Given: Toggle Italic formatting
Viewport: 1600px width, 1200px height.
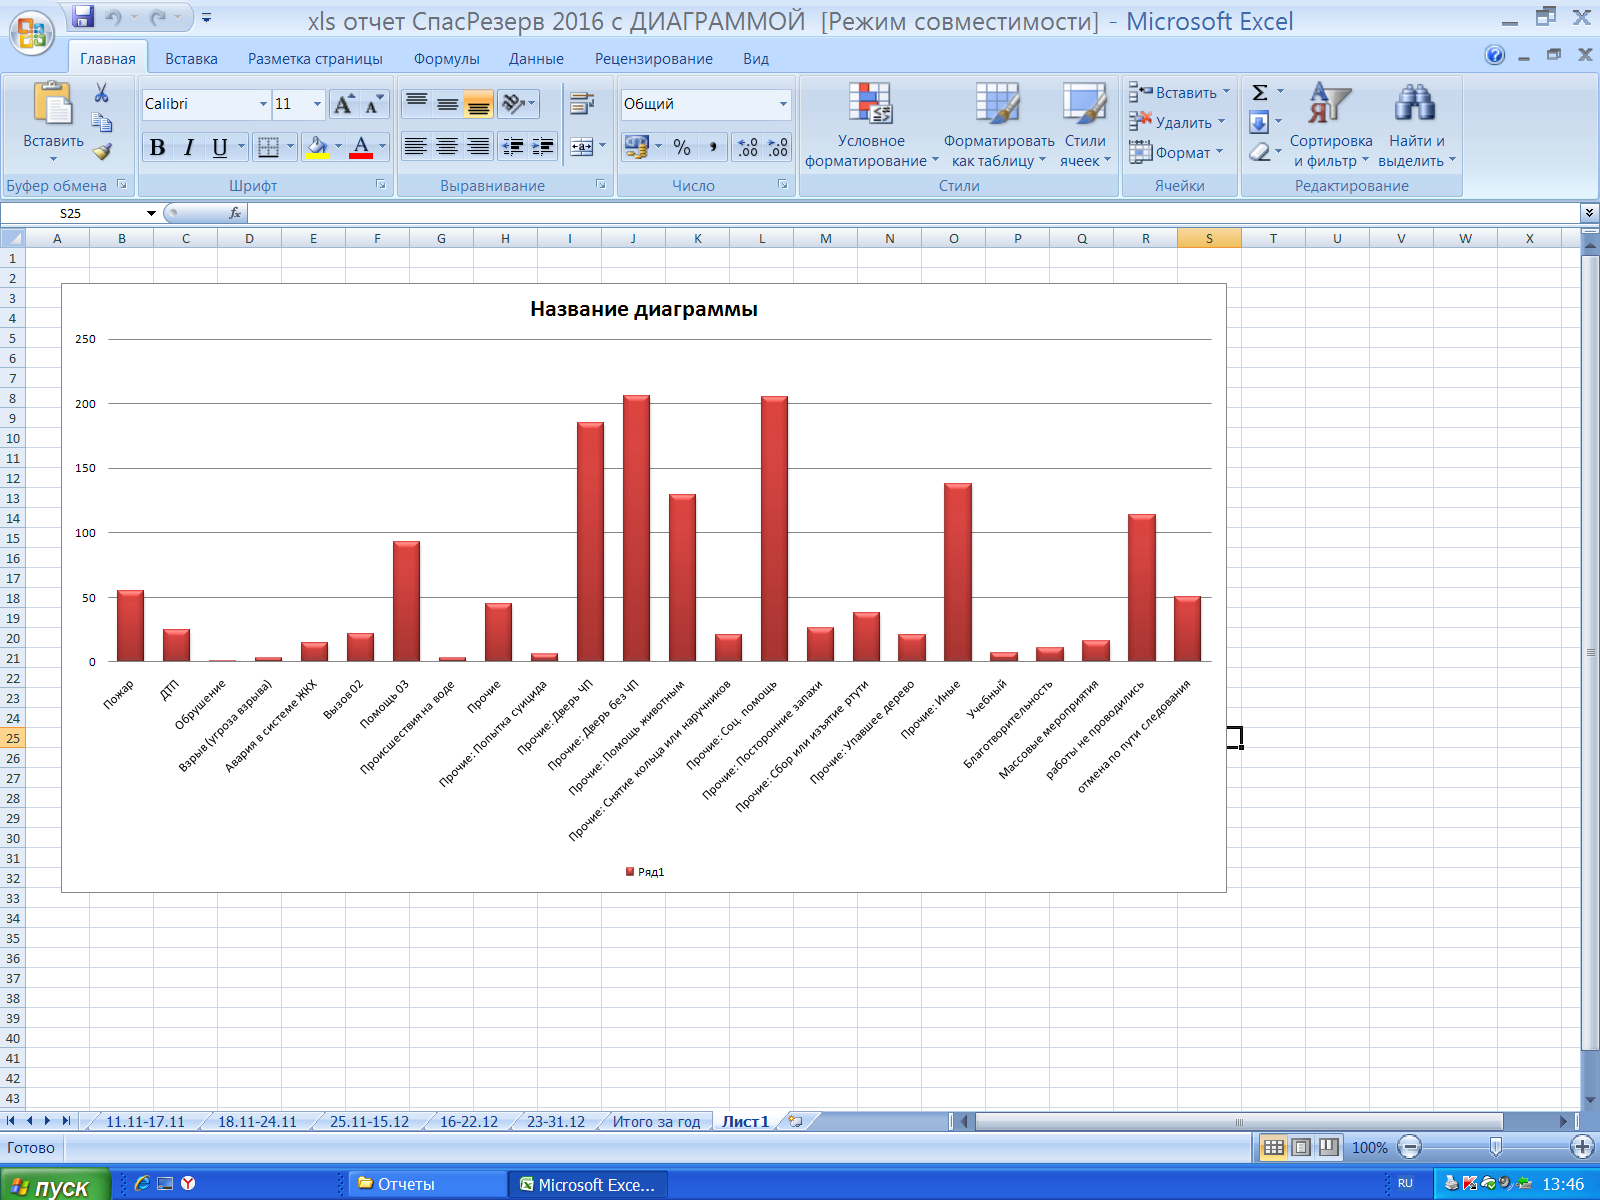Looking at the screenshot, I should point(188,147).
